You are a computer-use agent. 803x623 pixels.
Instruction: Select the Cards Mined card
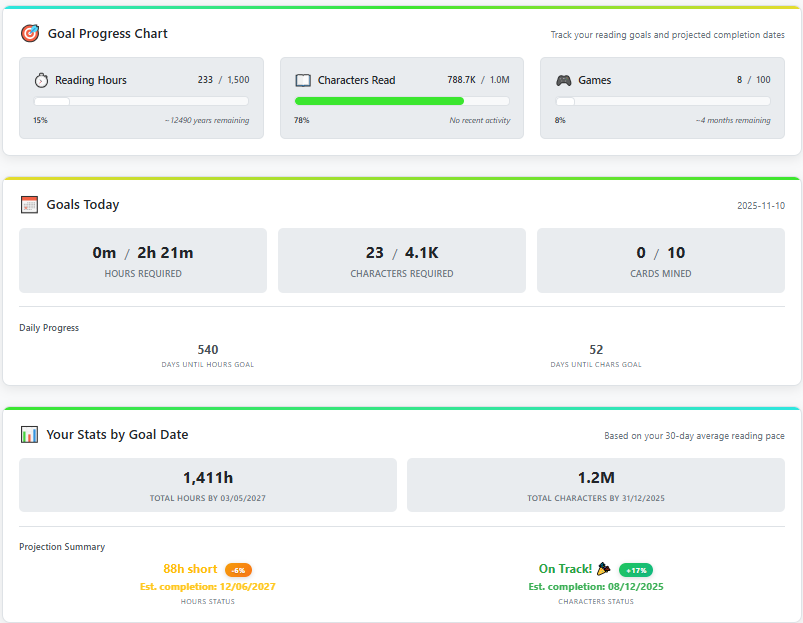tap(660, 260)
